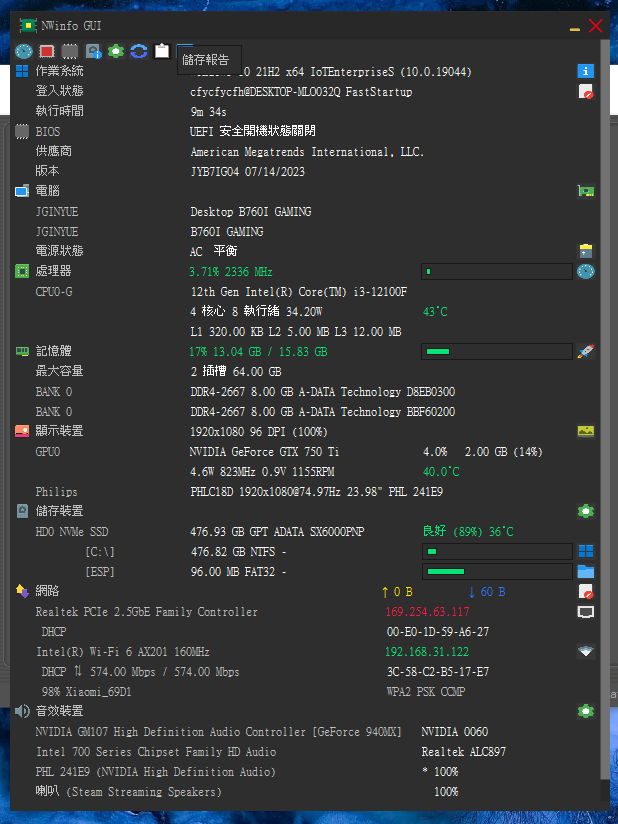The image size is (618, 824).
Task: Click the SSD health 良好 (89%) 36°C
Action: tap(468, 531)
